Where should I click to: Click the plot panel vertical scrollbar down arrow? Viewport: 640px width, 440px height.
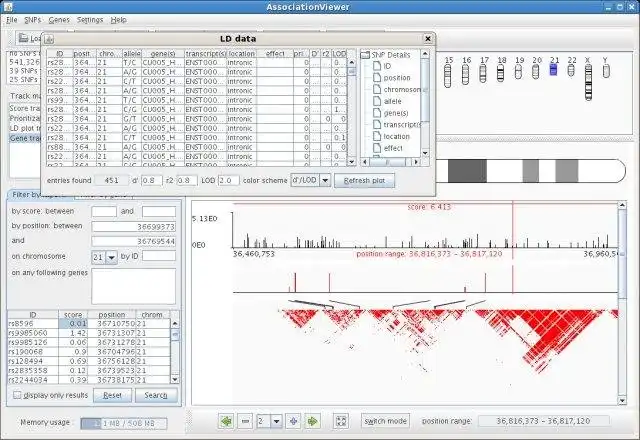622,401
